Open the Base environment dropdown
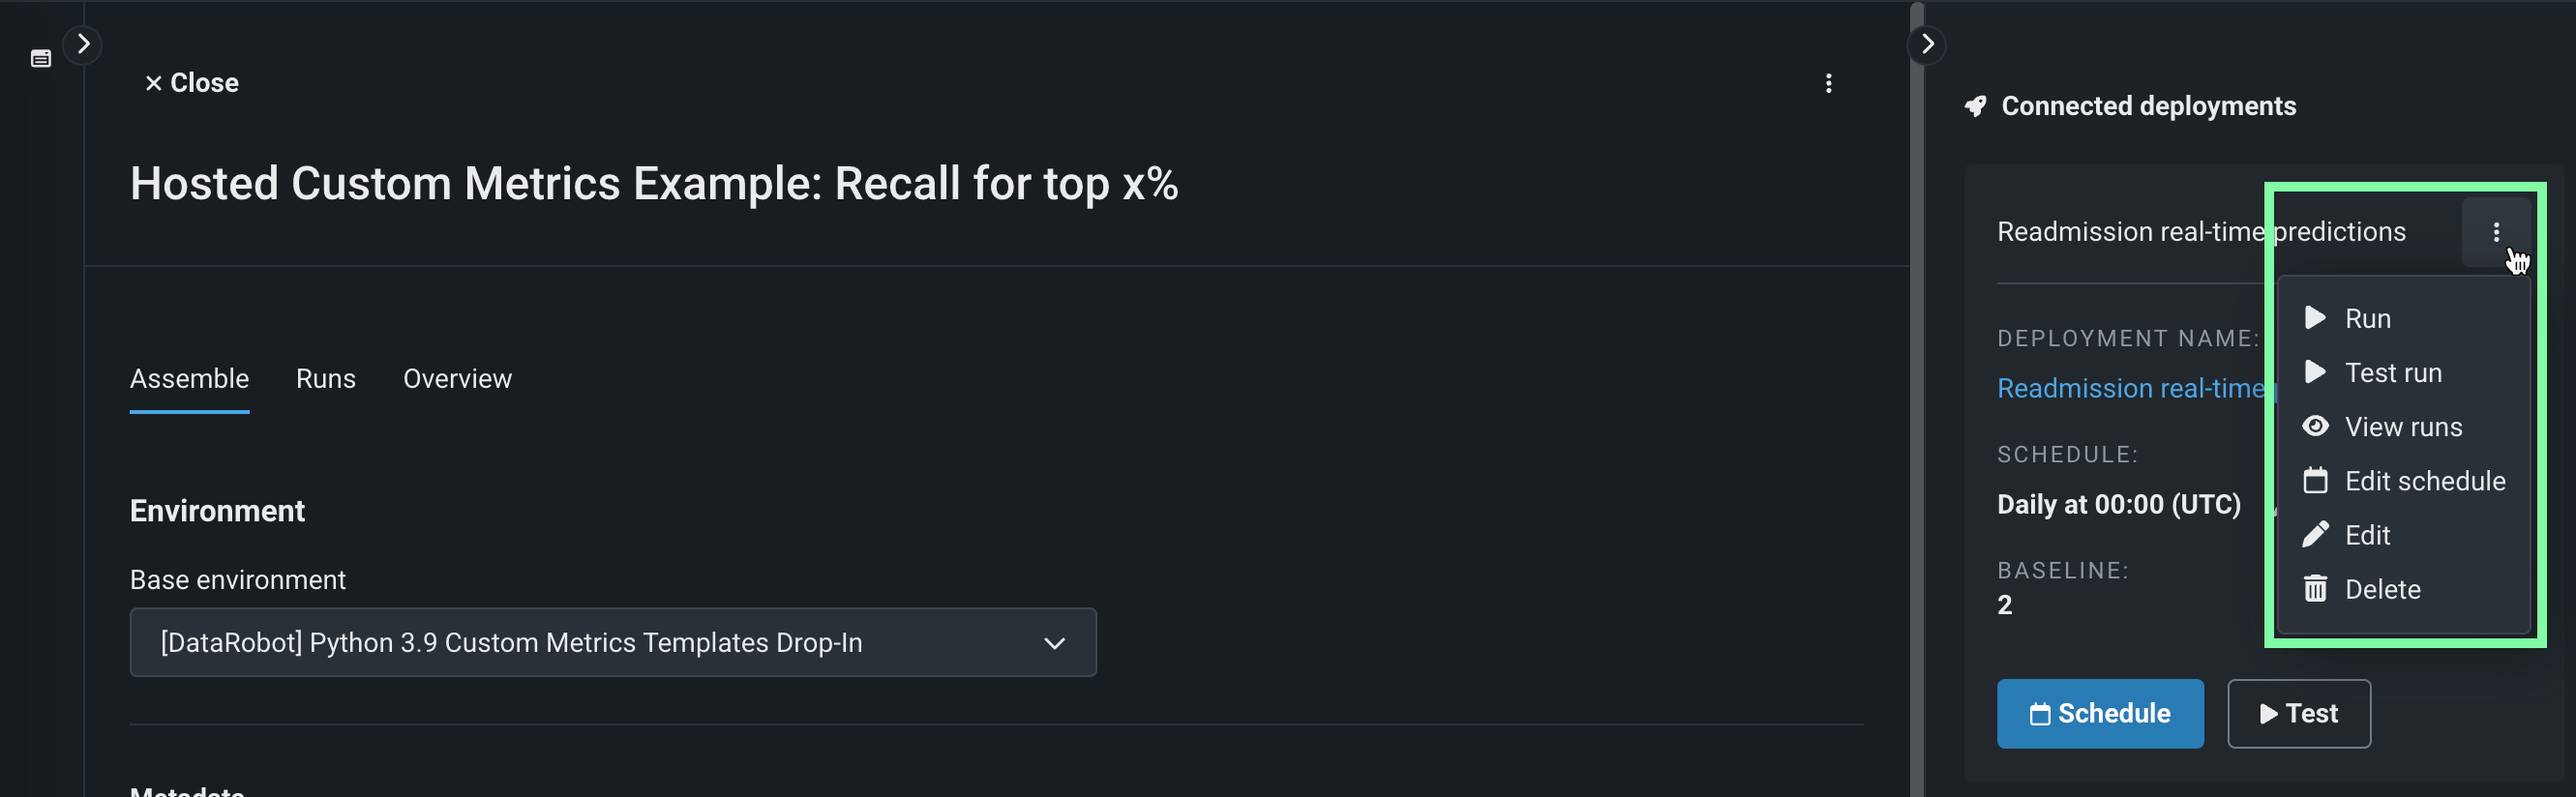 tap(612, 642)
